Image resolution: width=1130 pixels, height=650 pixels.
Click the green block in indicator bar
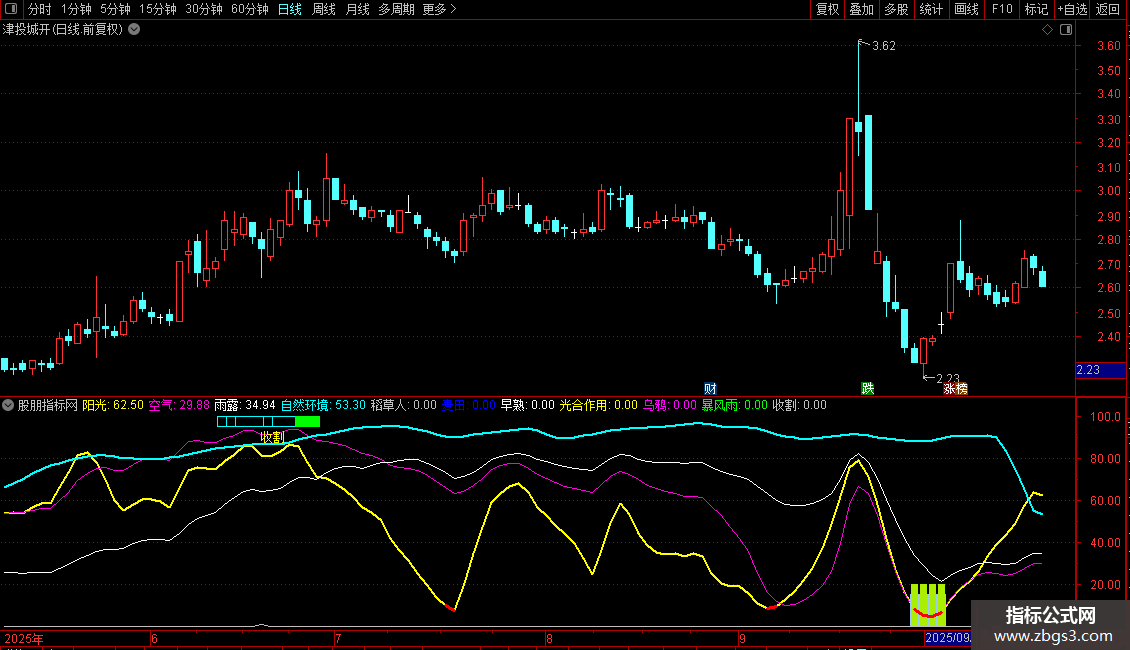tap(307, 422)
